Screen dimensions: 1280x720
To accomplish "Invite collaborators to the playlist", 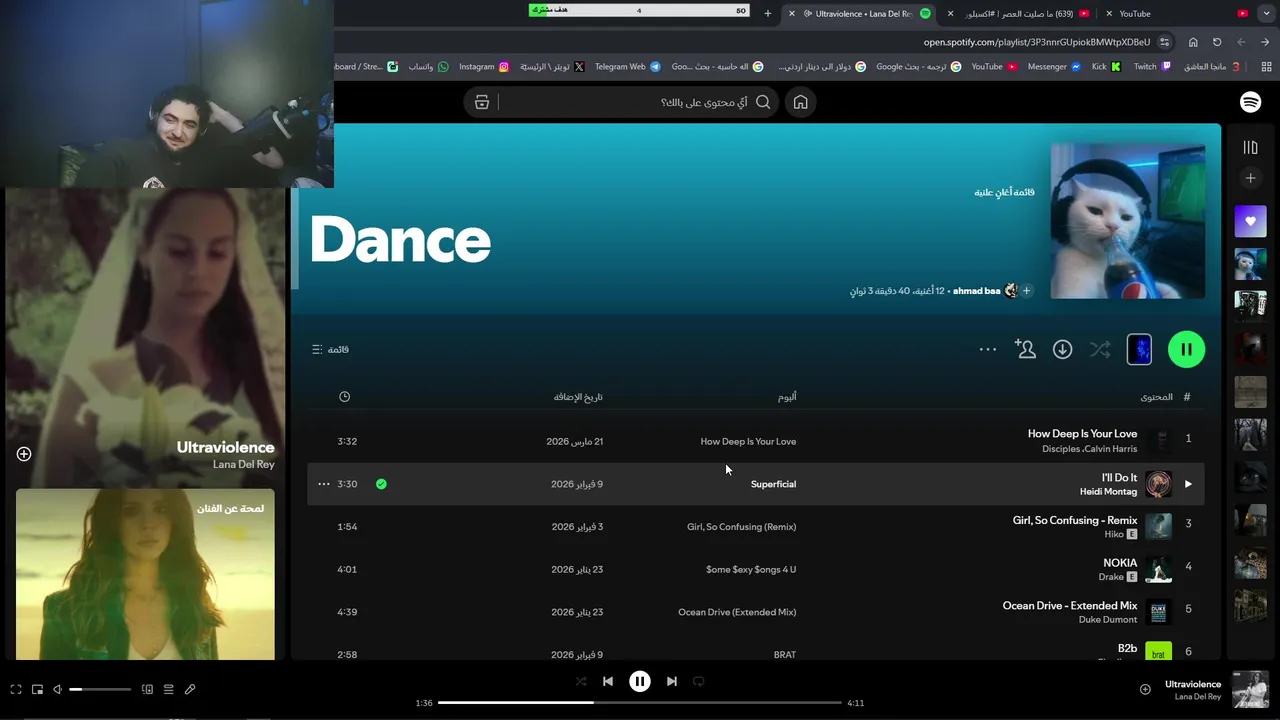I will [x=1025, y=349].
